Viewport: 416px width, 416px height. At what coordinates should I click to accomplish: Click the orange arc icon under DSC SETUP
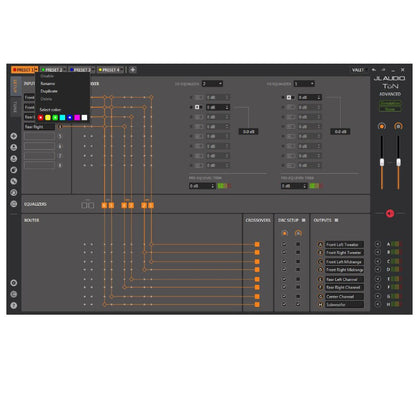point(298,233)
